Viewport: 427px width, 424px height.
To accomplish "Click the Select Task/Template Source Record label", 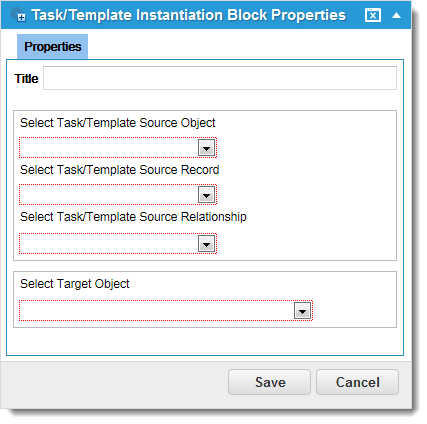I will [x=120, y=170].
